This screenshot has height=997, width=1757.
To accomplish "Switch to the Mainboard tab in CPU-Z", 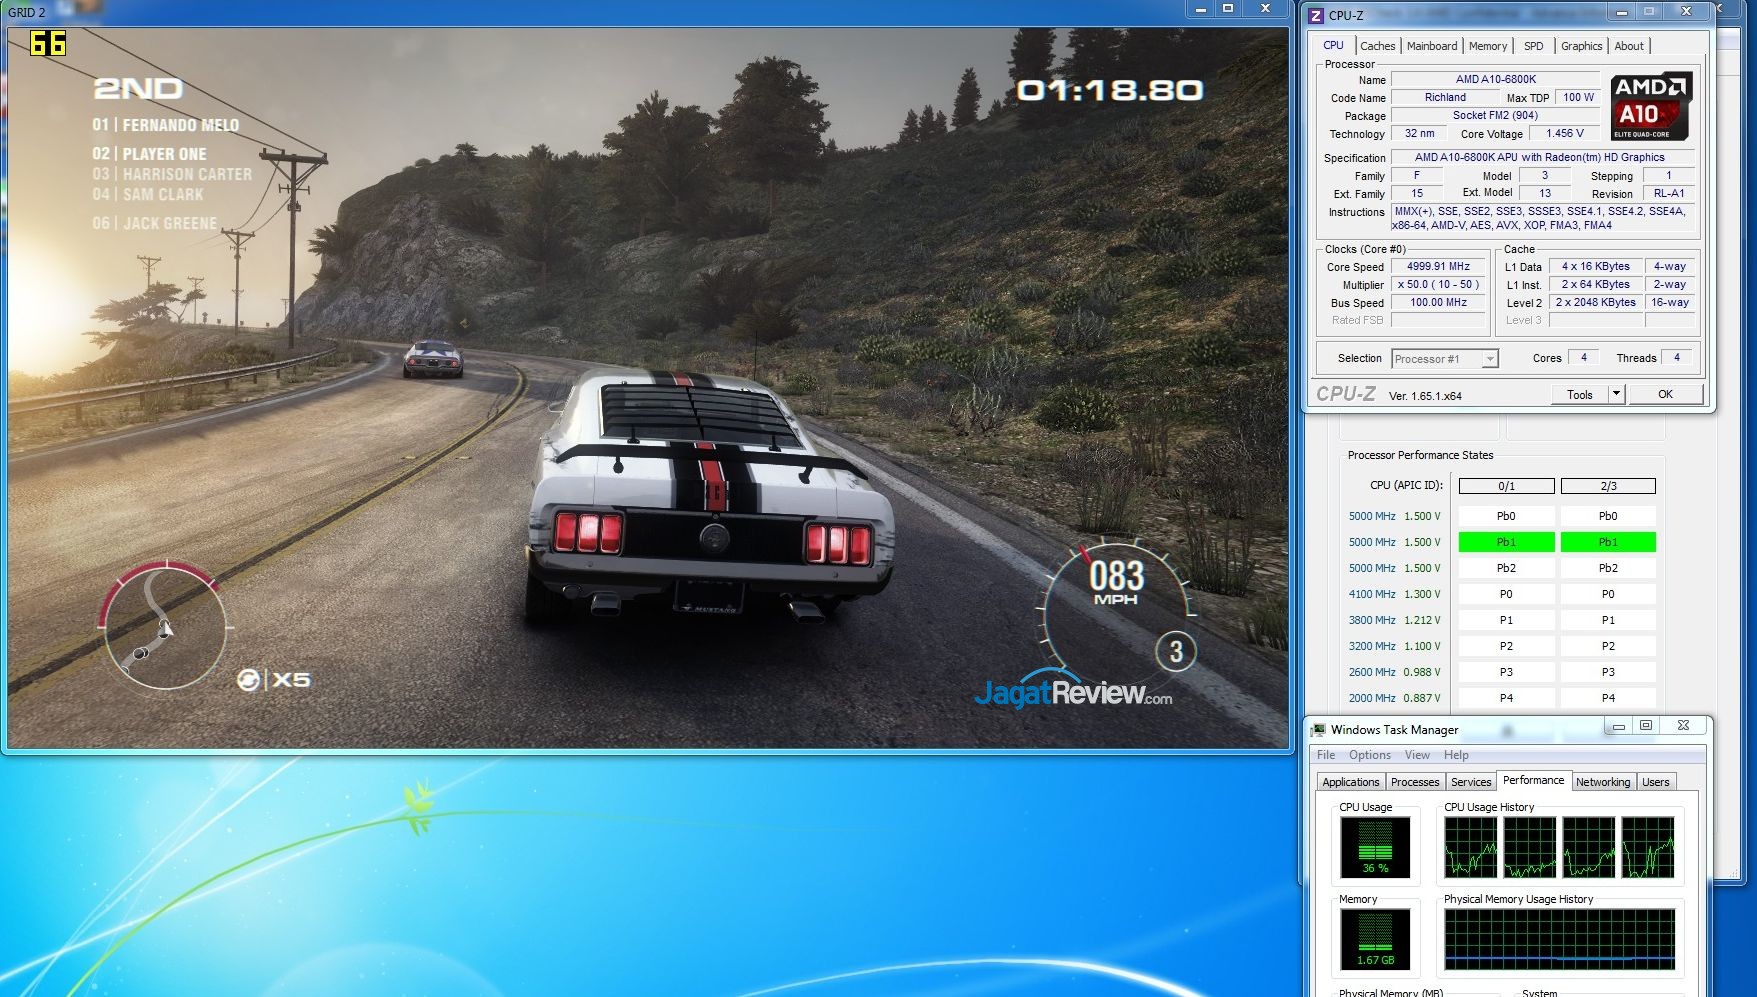I will (1431, 46).
